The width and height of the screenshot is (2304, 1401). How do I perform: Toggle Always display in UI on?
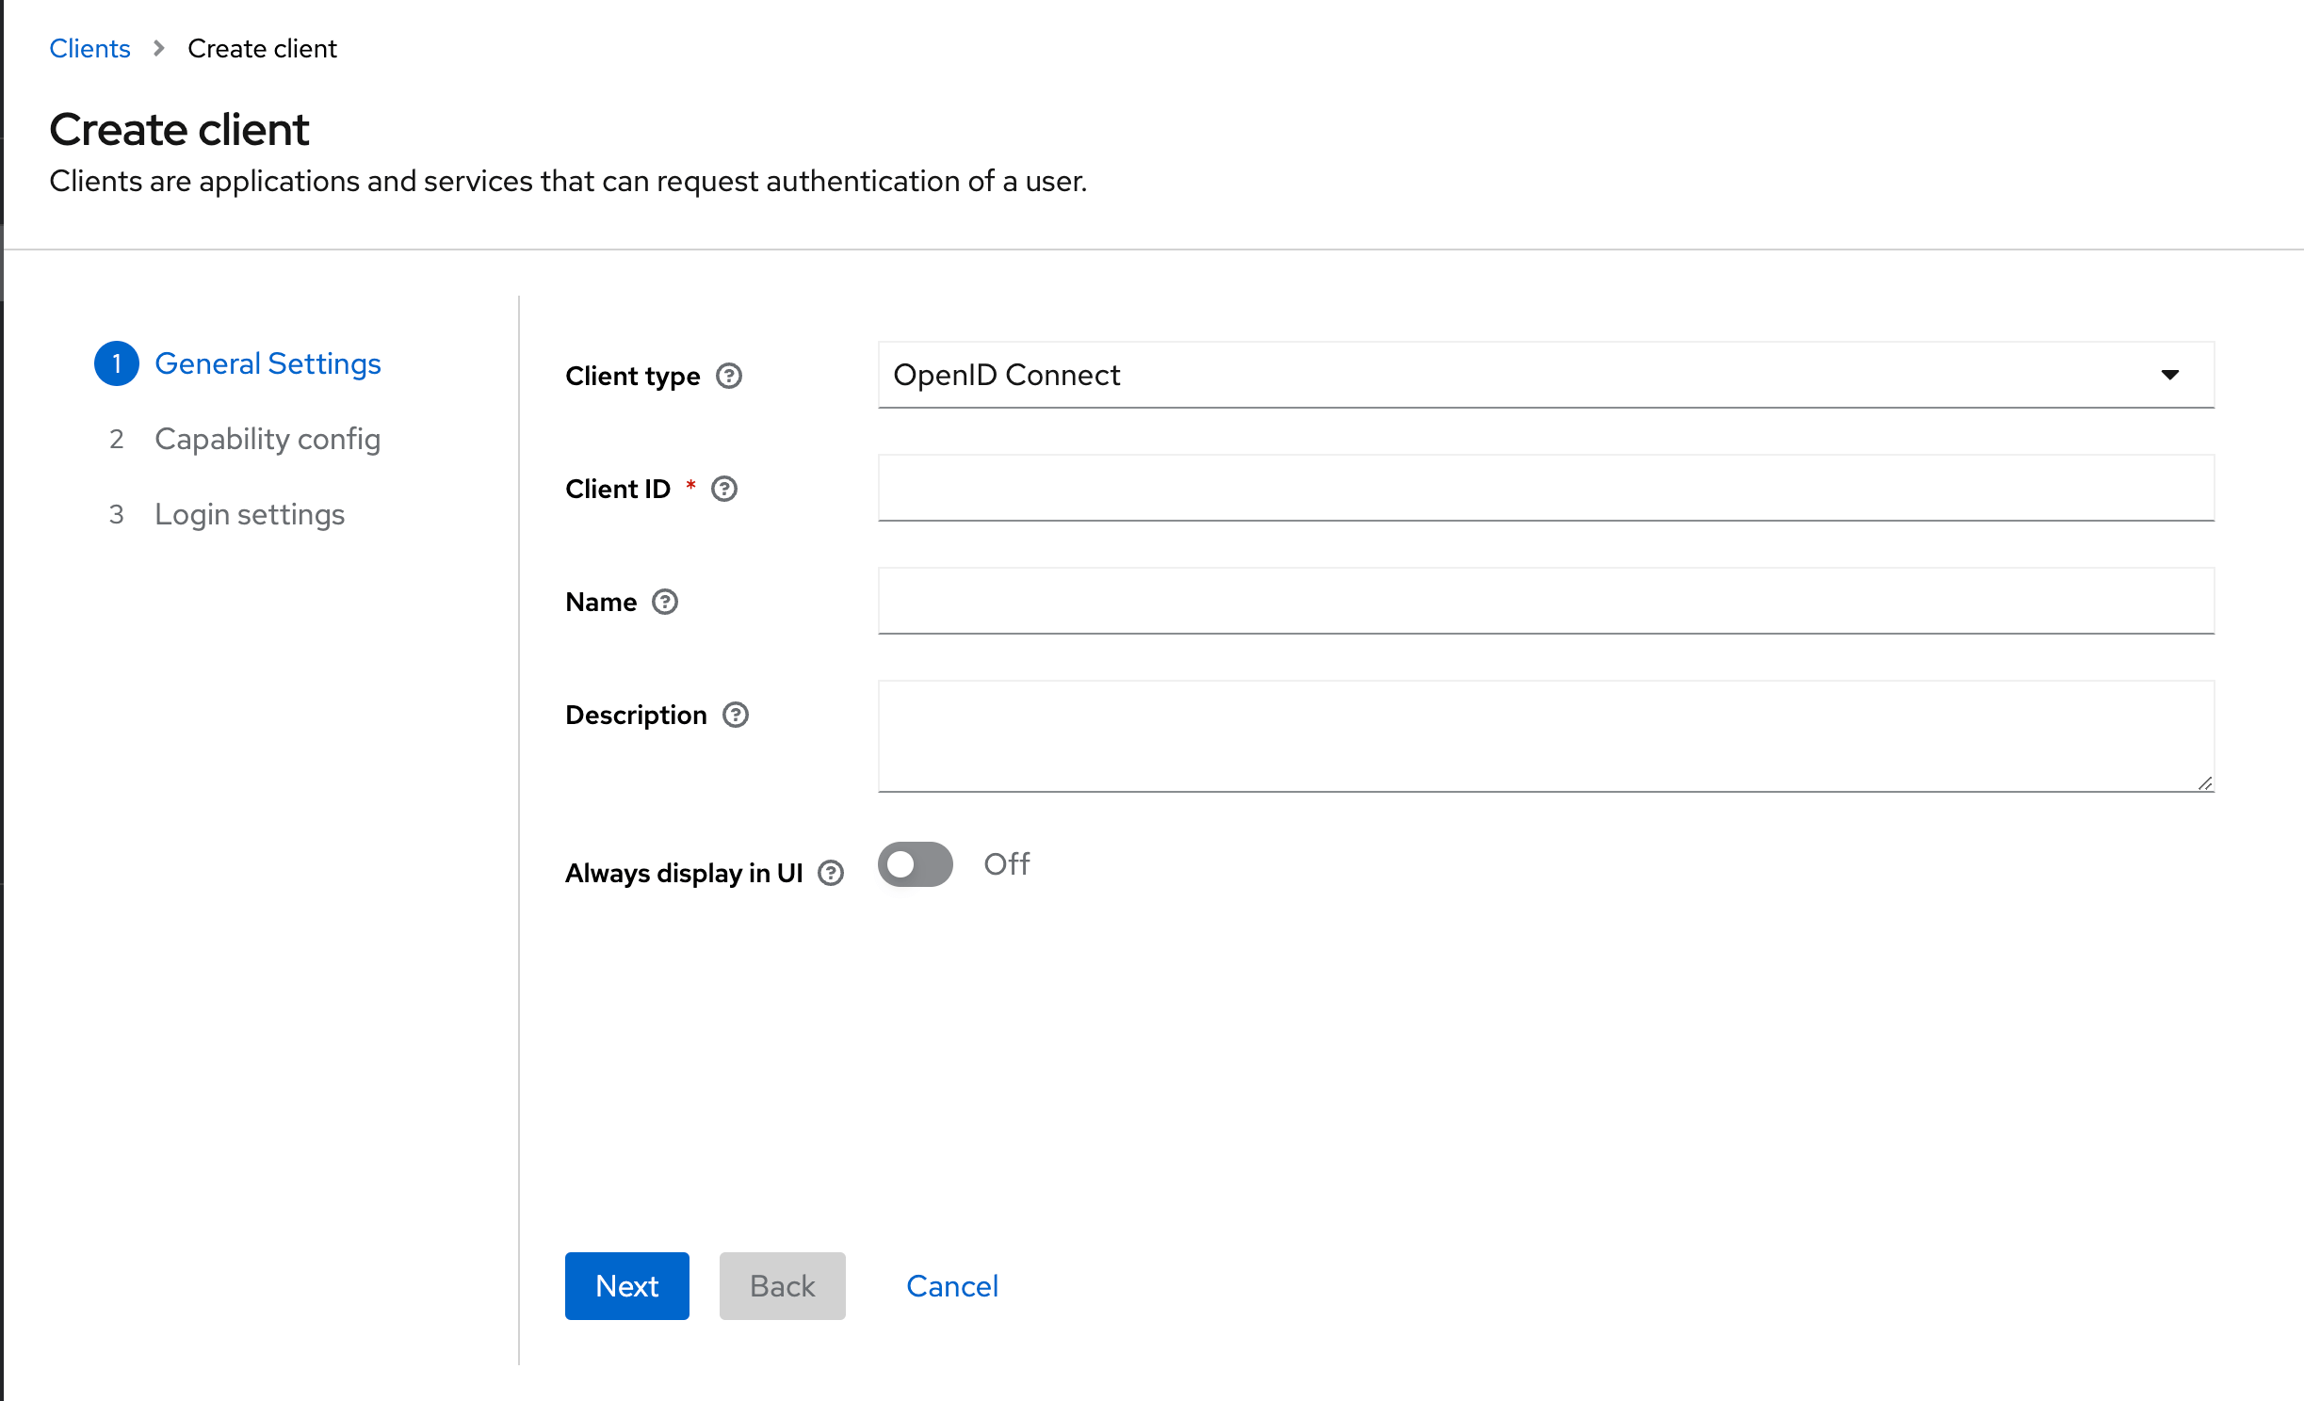(914, 864)
